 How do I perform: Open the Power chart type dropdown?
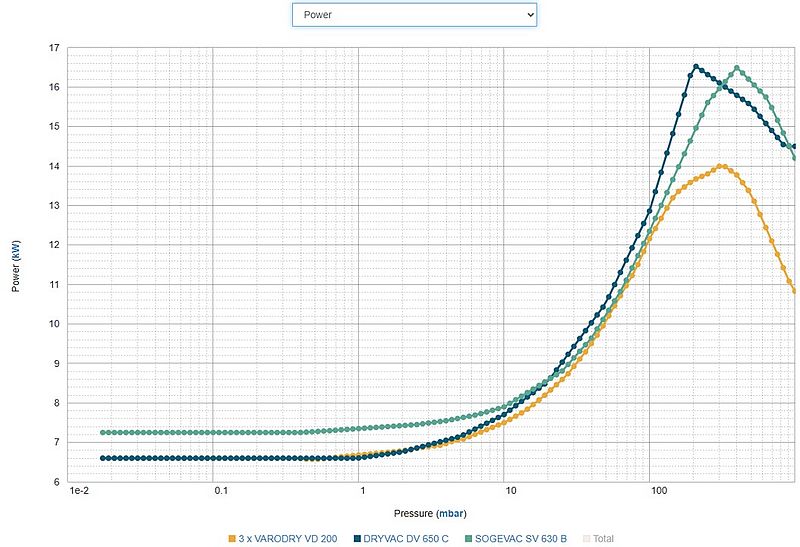click(x=414, y=15)
